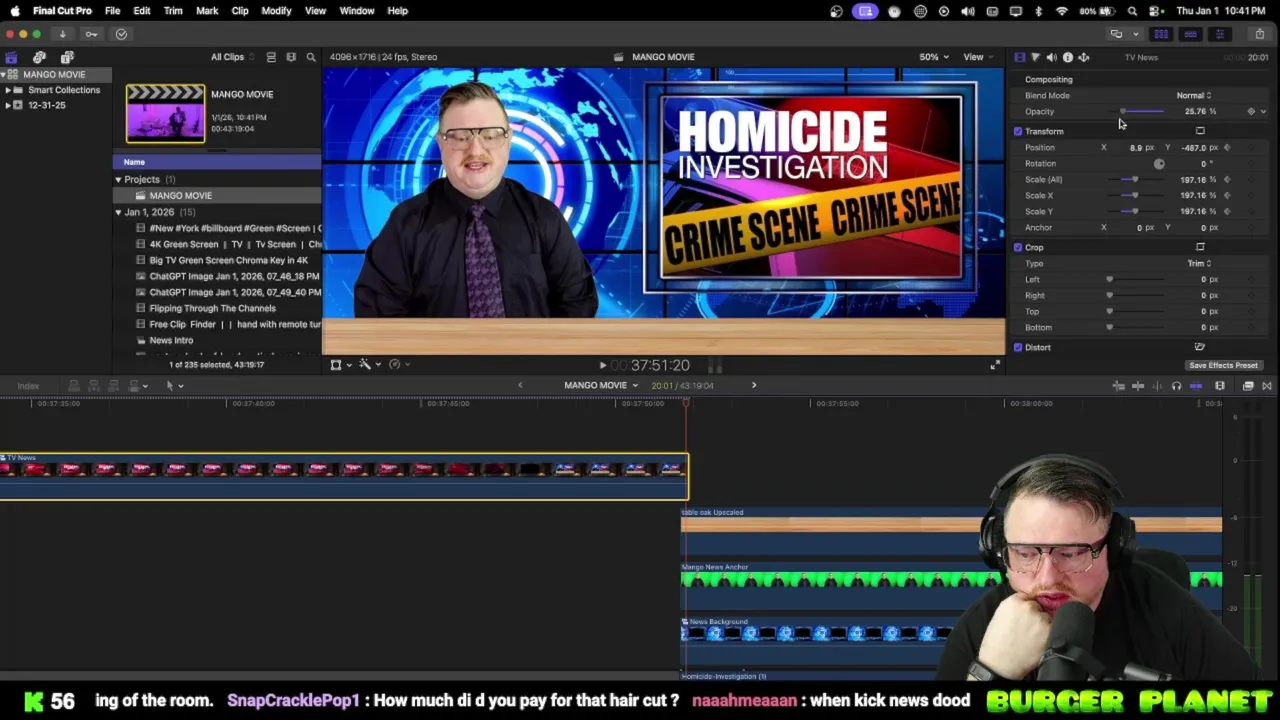This screenshot has height=720, width=1280.
Task: Toggle the Timeline panel visibility button
Action: (1190, 34)
